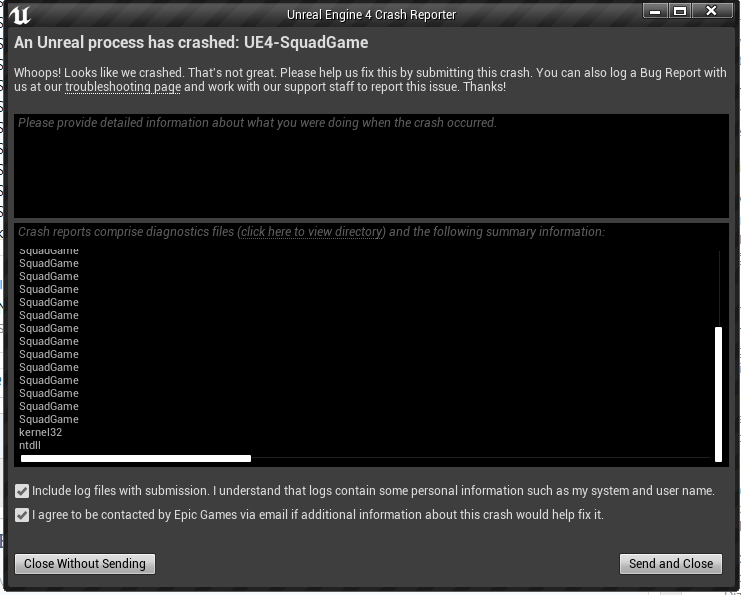This screenshot has height=595, width=741.
Task: Click the vertical scrollbar thumb in summary
Action: [718, 394]
